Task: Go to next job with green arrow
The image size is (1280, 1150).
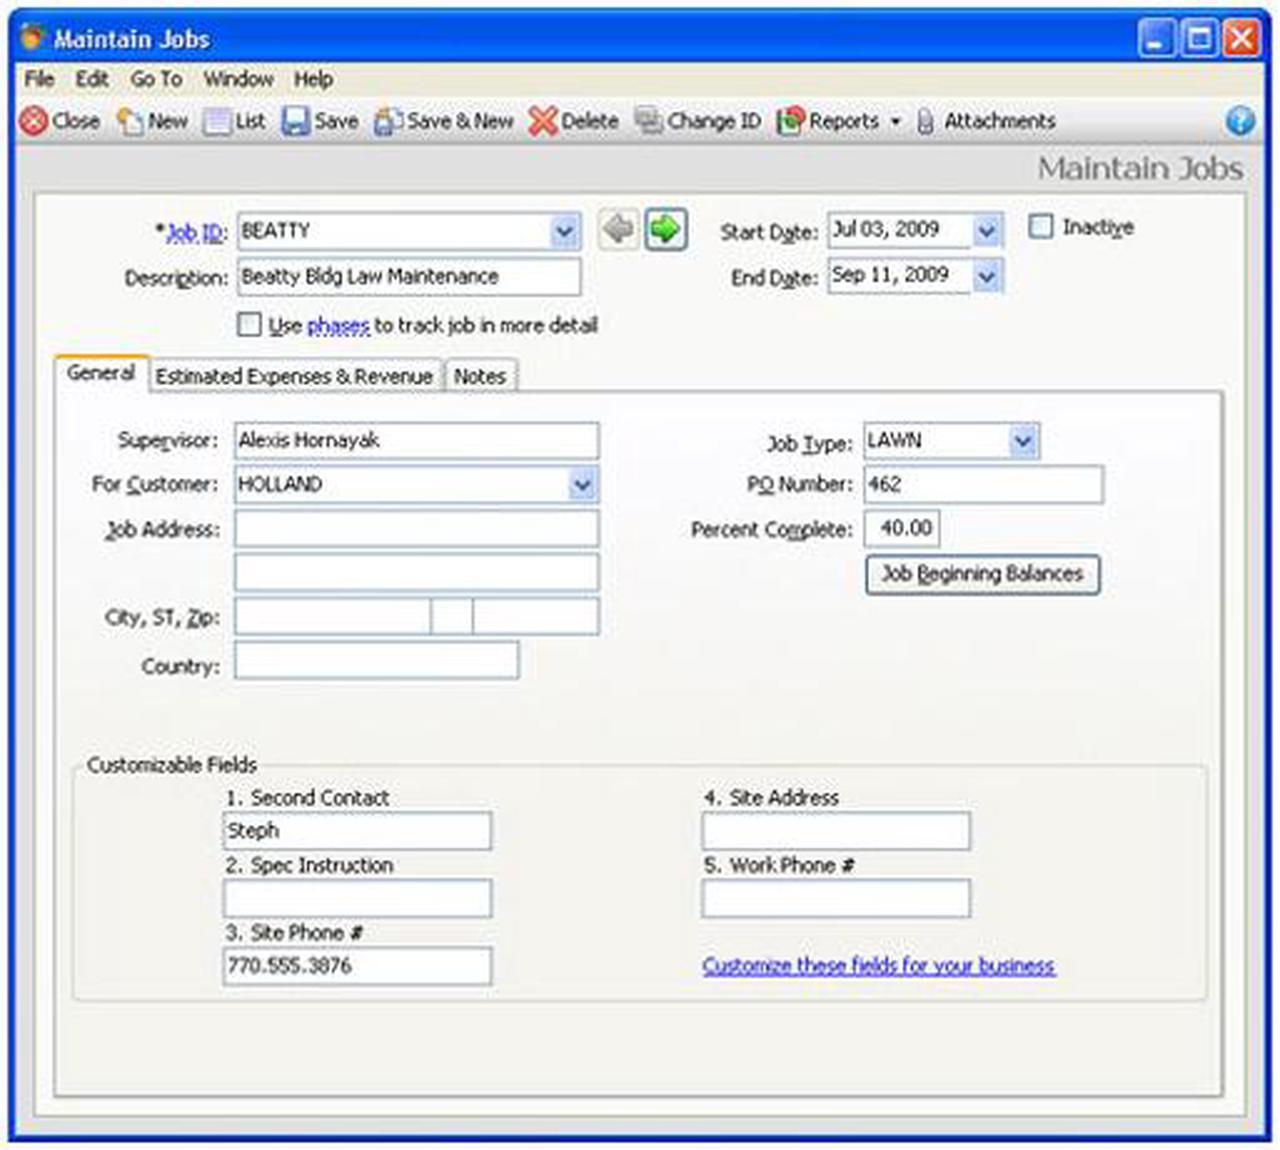Action: coord(666,230)
